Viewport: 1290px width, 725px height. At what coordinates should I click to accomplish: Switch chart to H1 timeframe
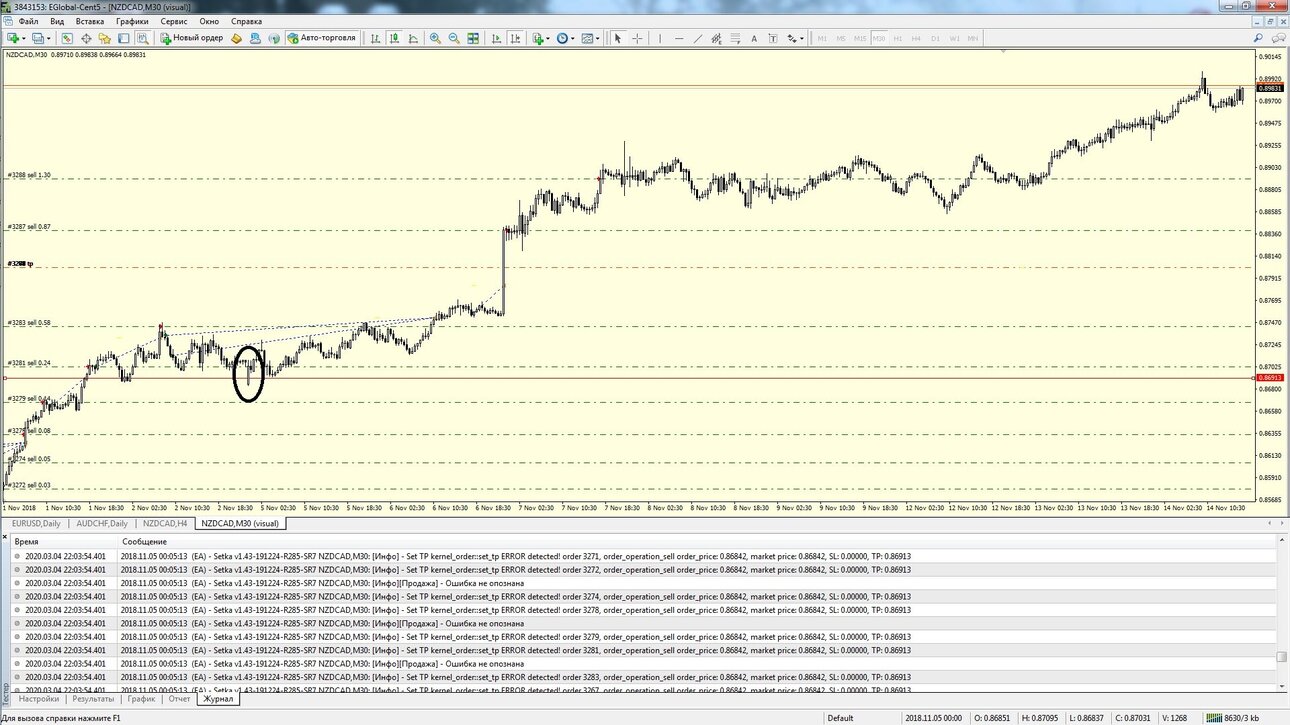pyautogui.click(x=898, y=38)
